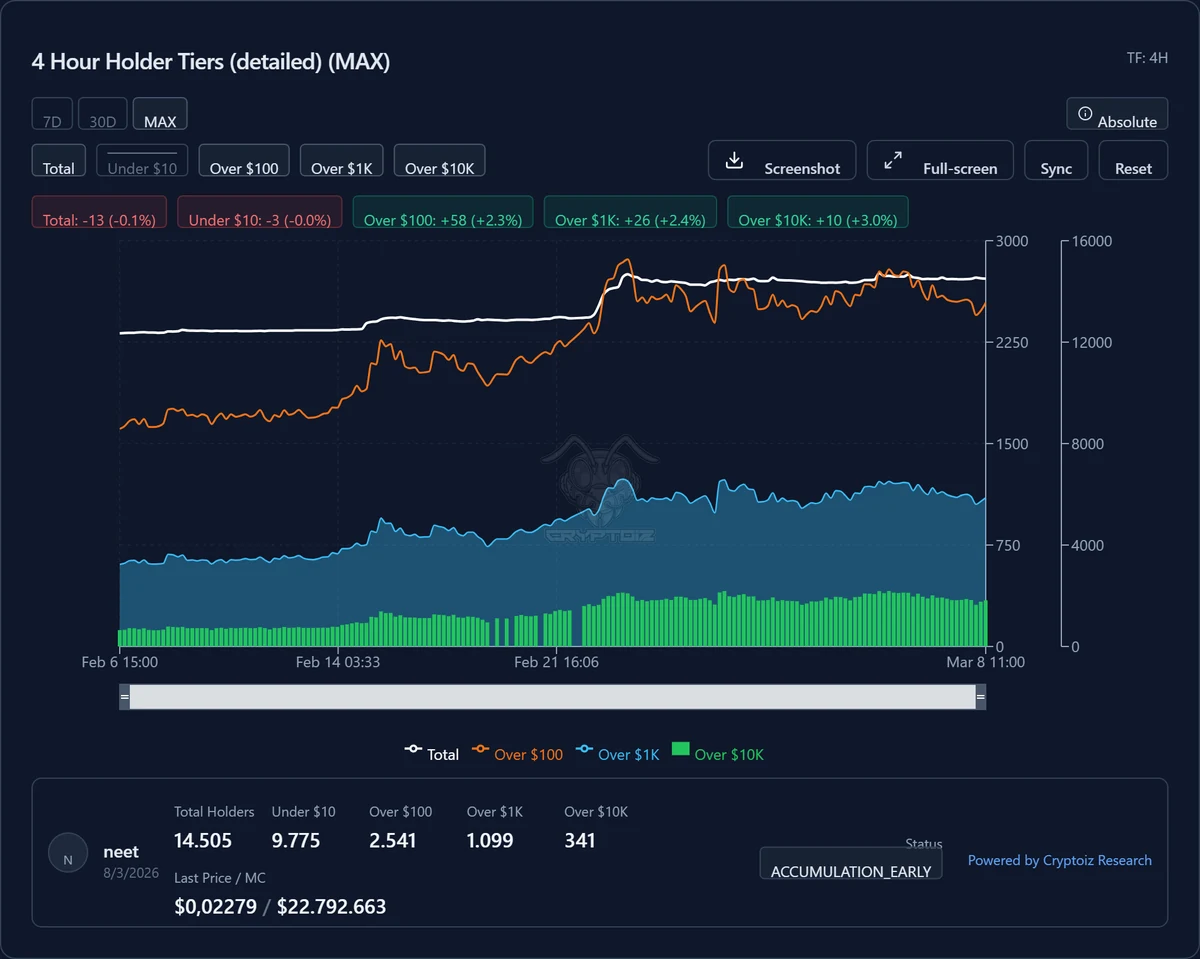Click the 'Over $100: +58 (+2.3%)' badge
The height and width of the screenshot is (959, 1200).
pos(443,212)
